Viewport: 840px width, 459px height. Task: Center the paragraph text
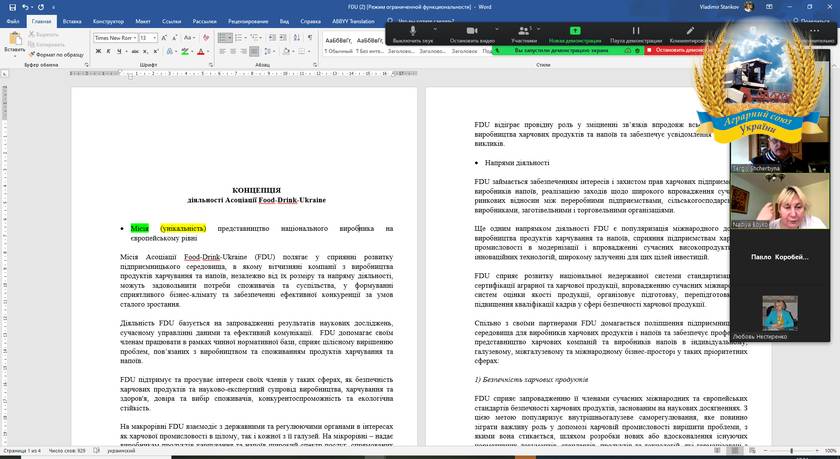click(x=233, y=51)
